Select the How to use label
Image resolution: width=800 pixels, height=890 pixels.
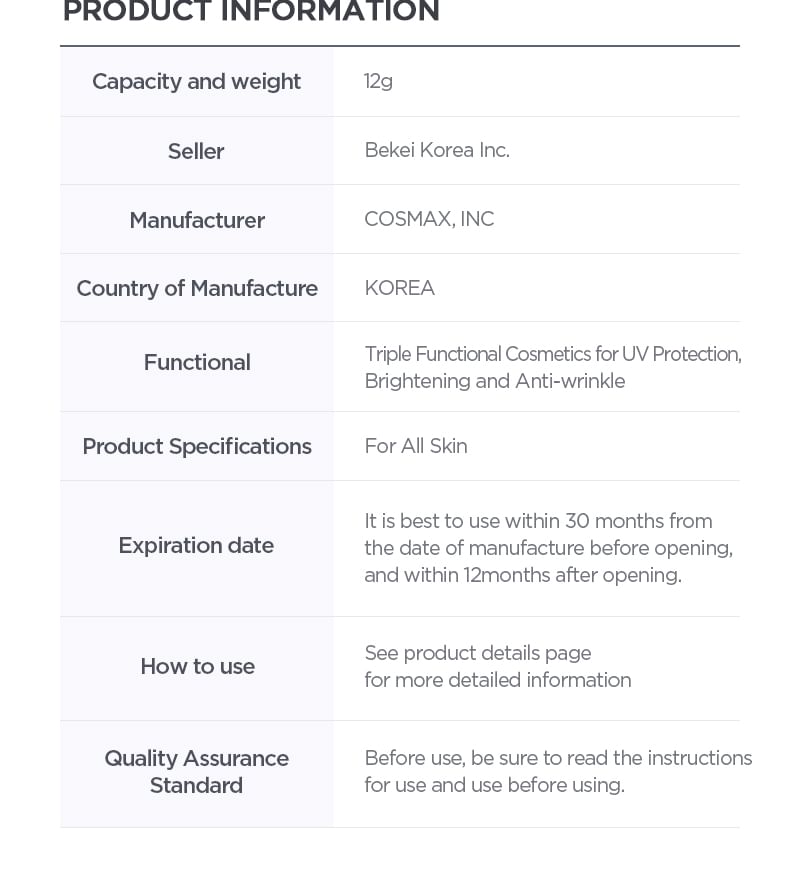click(198, 666)
